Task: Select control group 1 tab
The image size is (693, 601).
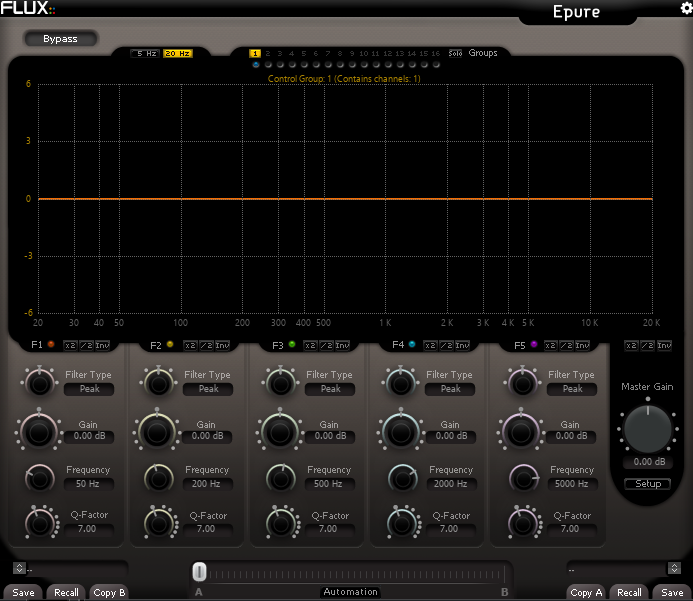Action: click(x=255, y=53)
